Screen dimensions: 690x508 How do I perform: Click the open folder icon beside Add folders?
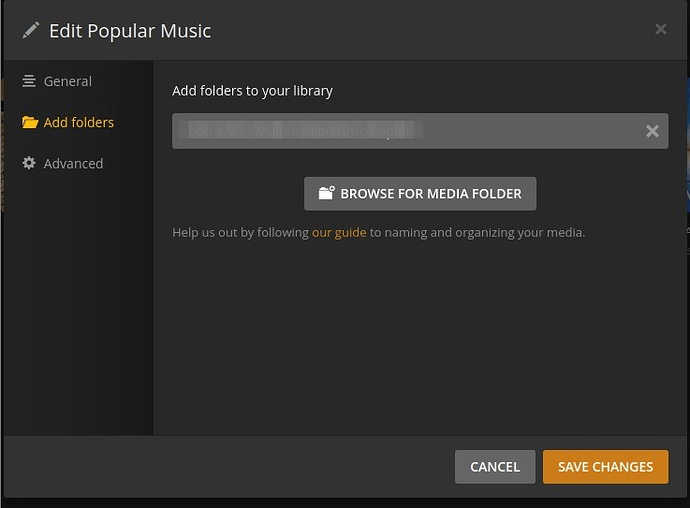tap(29, 122)
